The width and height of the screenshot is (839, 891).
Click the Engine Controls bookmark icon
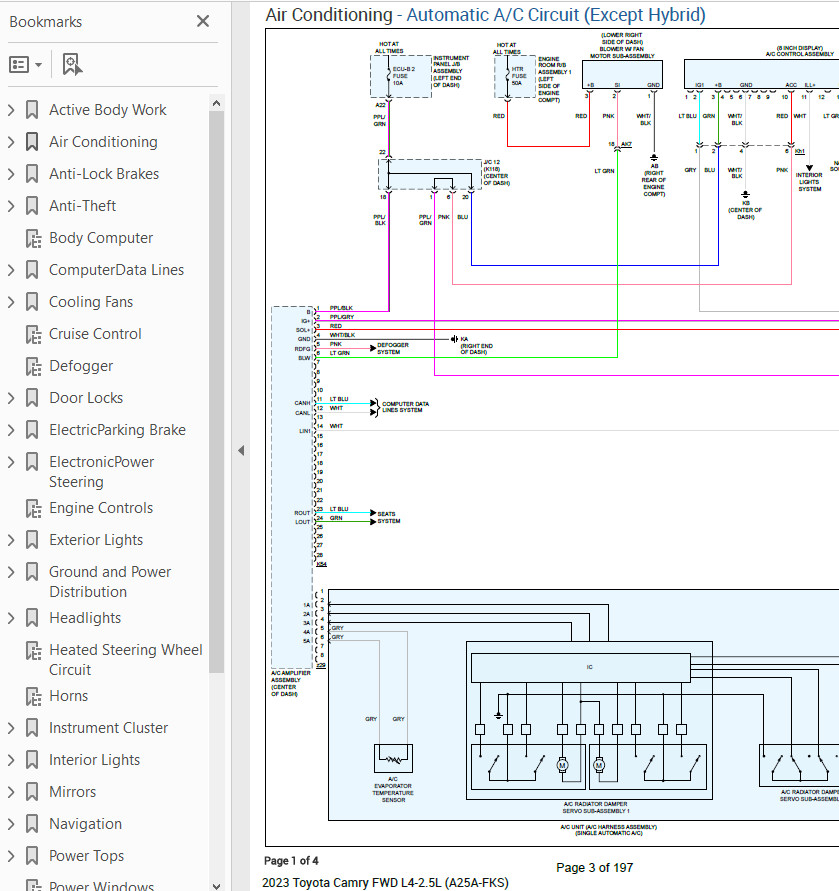[34, 508]
